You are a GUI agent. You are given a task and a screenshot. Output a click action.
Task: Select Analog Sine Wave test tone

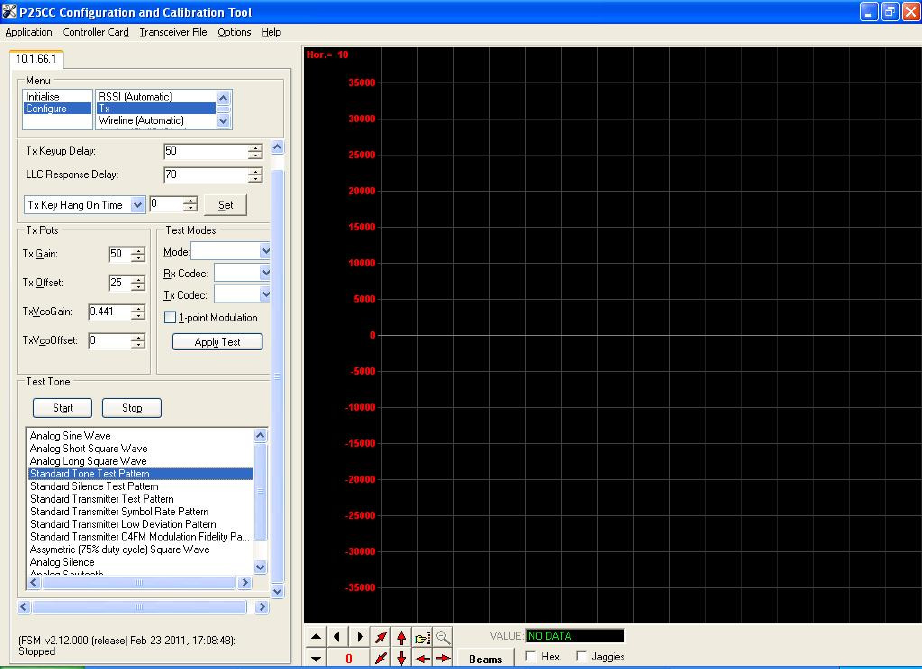click(x=141, y=436)
